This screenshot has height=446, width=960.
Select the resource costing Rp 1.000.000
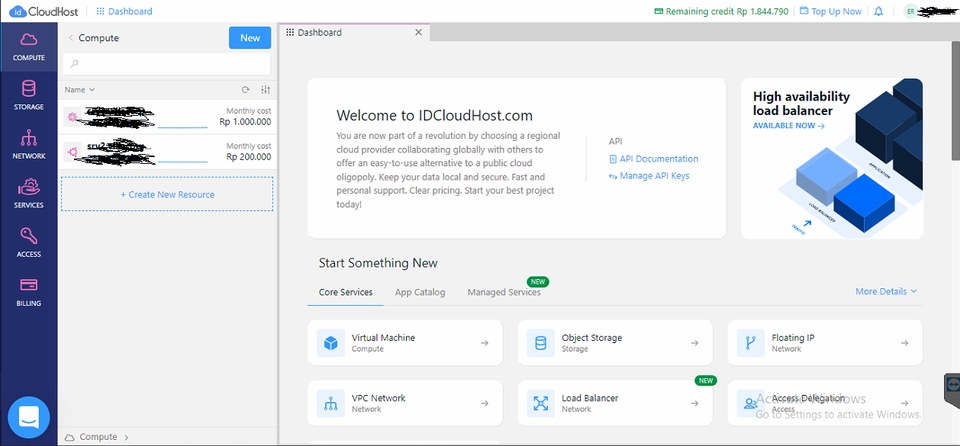[167, 116]
